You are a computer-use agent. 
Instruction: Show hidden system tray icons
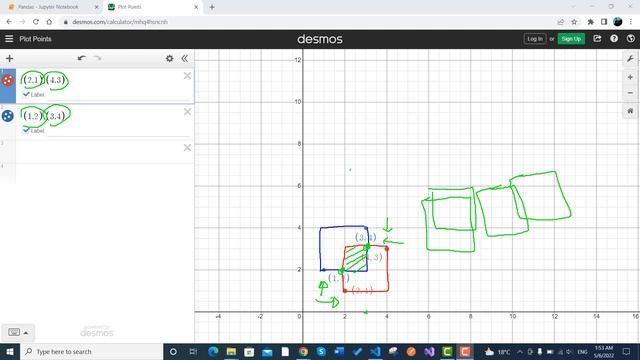coord(520,351)
